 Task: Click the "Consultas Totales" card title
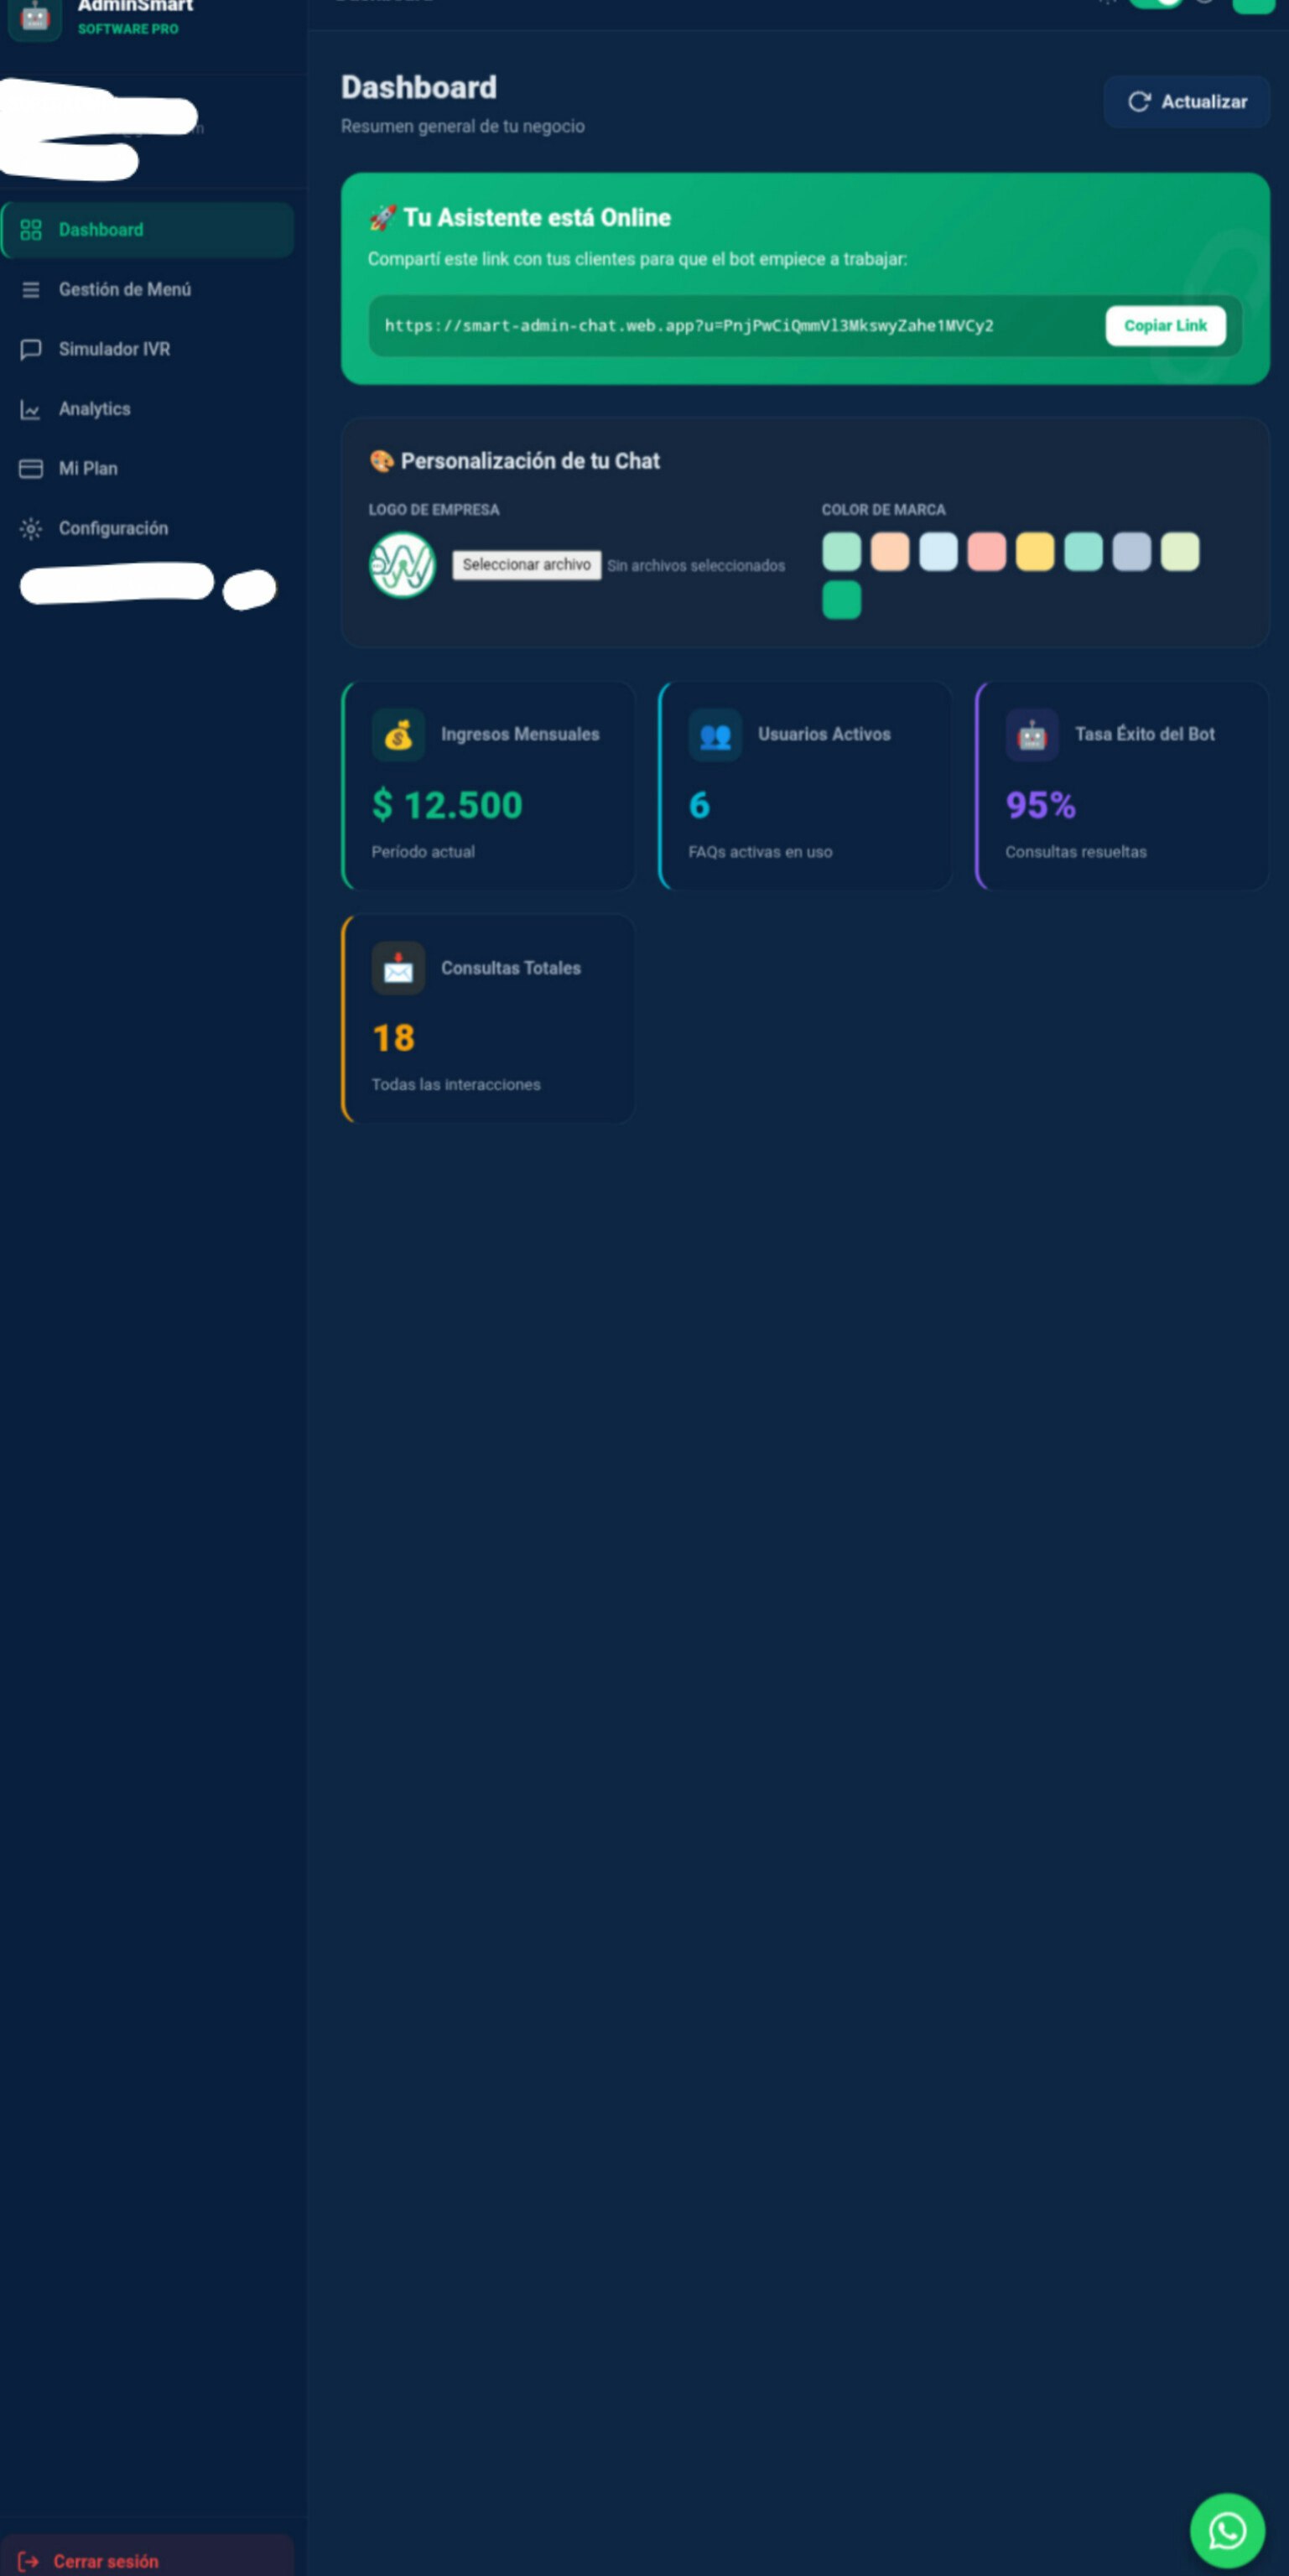pyautogui.click(x=511, y=968)
